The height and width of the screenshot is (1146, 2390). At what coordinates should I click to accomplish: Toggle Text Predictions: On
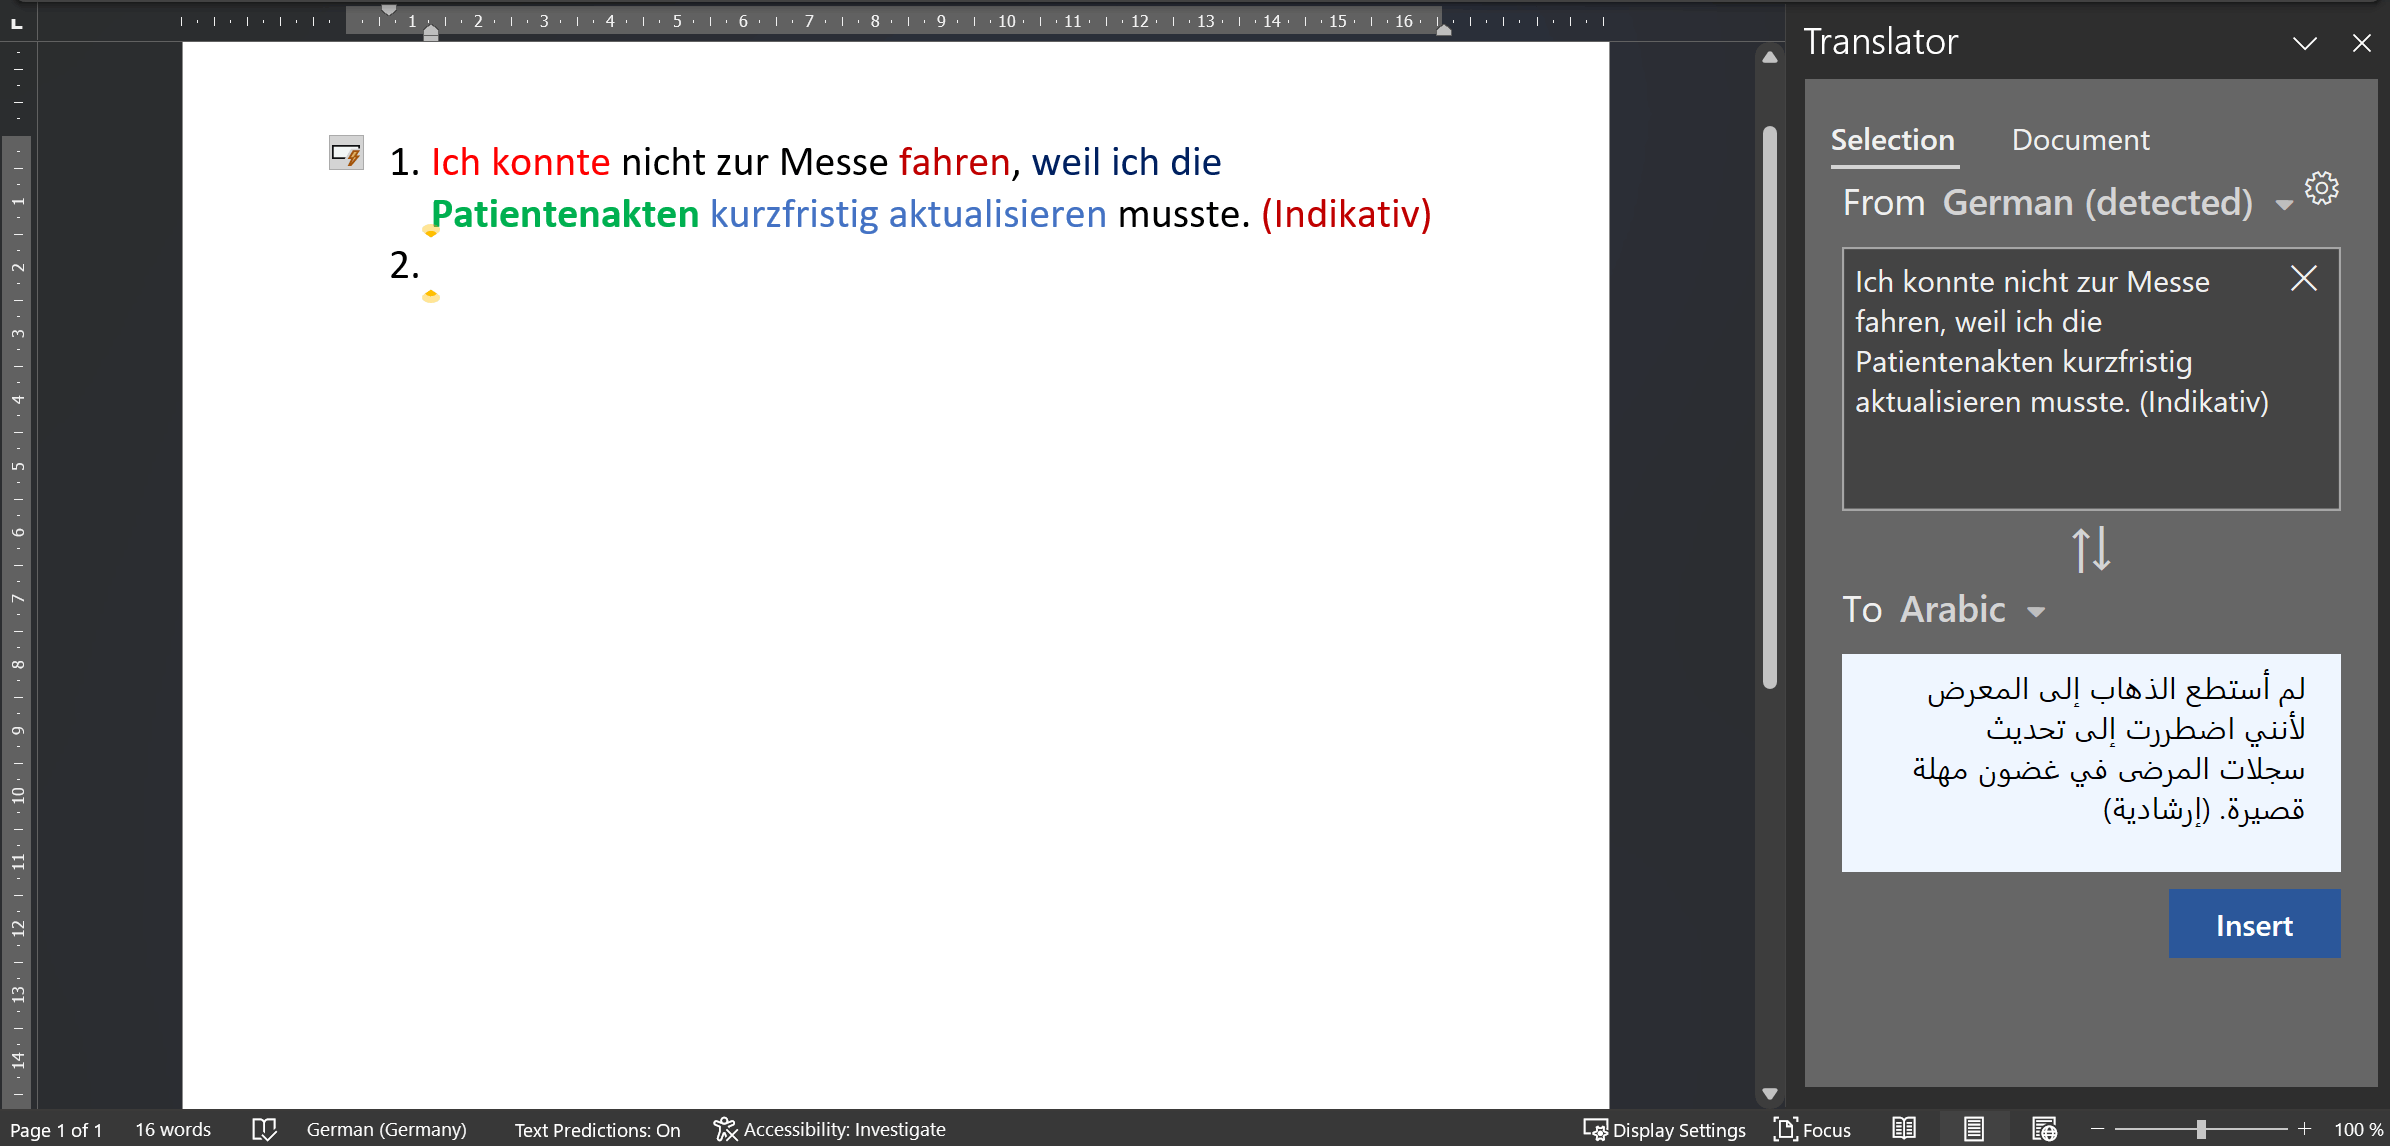point(597,1129)
